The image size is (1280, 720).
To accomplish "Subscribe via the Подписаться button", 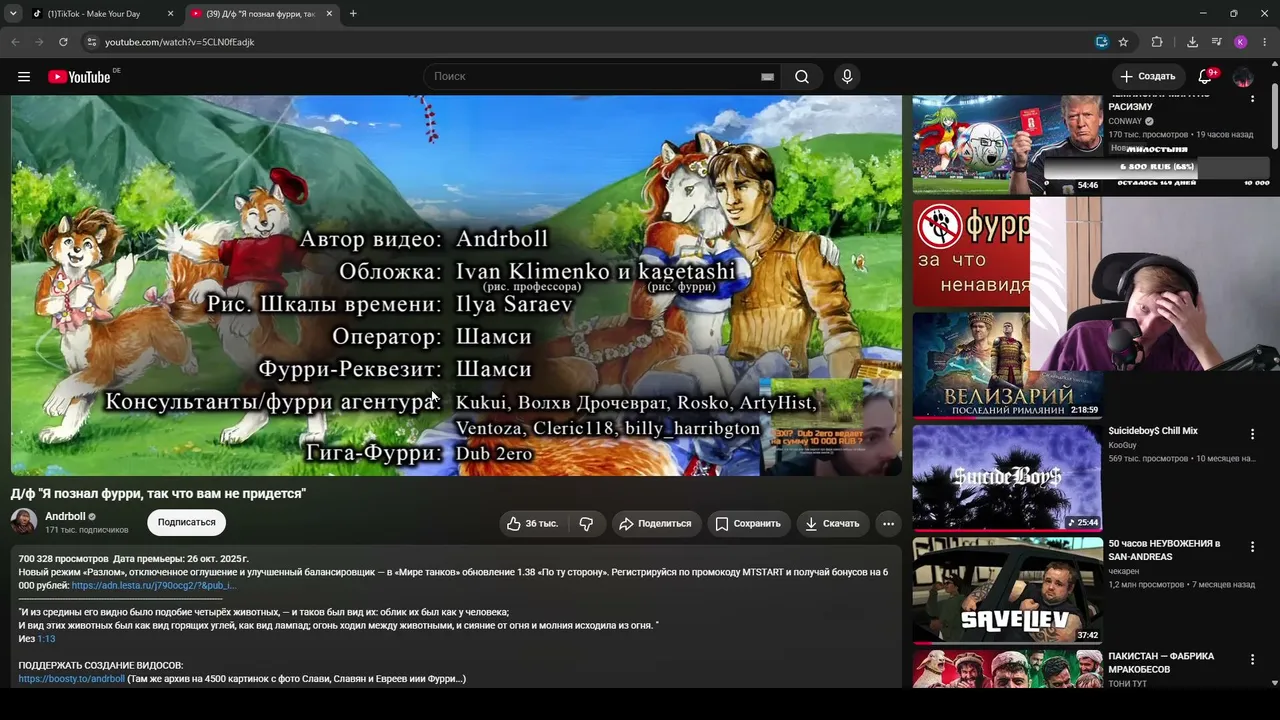I will (187, 522).
